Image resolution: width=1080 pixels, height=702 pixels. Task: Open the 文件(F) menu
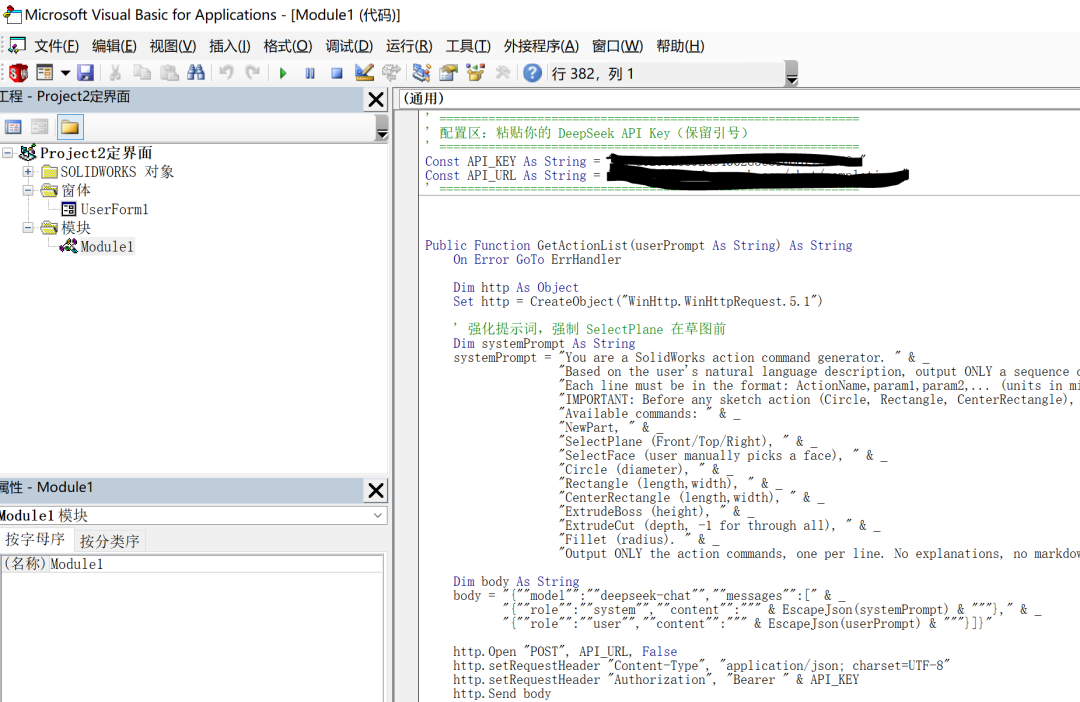[x=56, y=46]
